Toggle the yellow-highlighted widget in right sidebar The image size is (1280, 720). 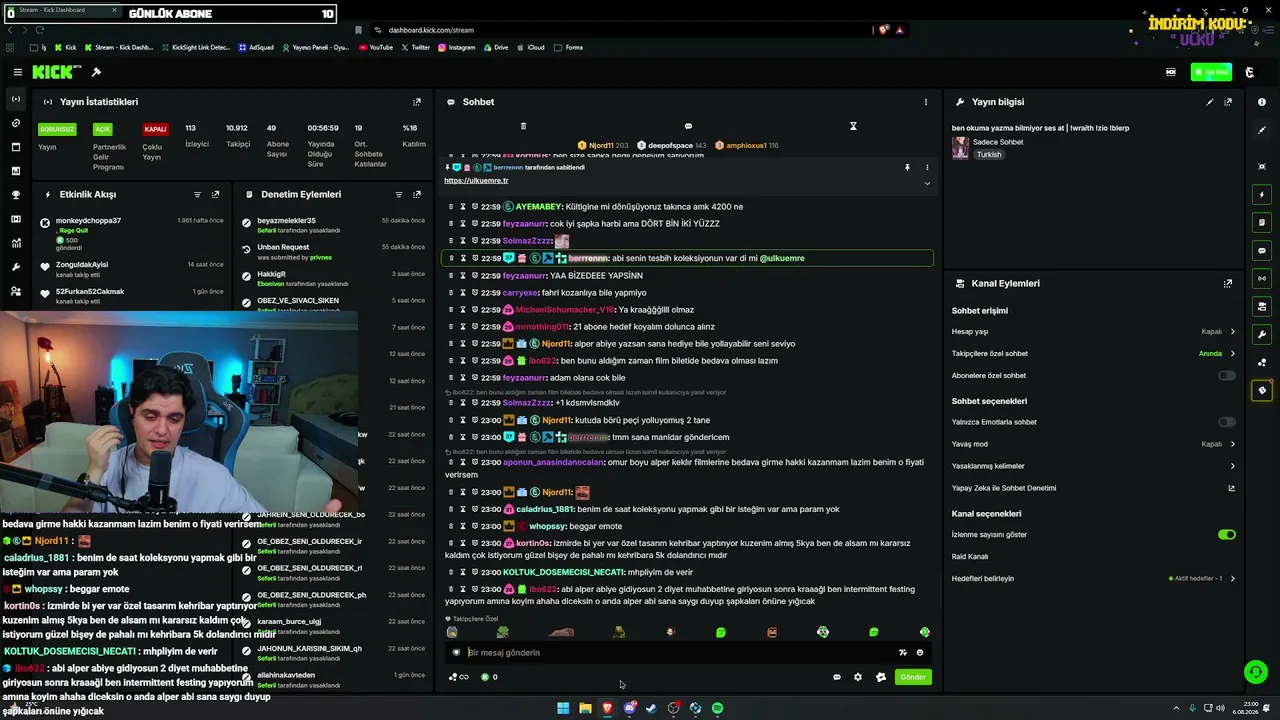1262,391
